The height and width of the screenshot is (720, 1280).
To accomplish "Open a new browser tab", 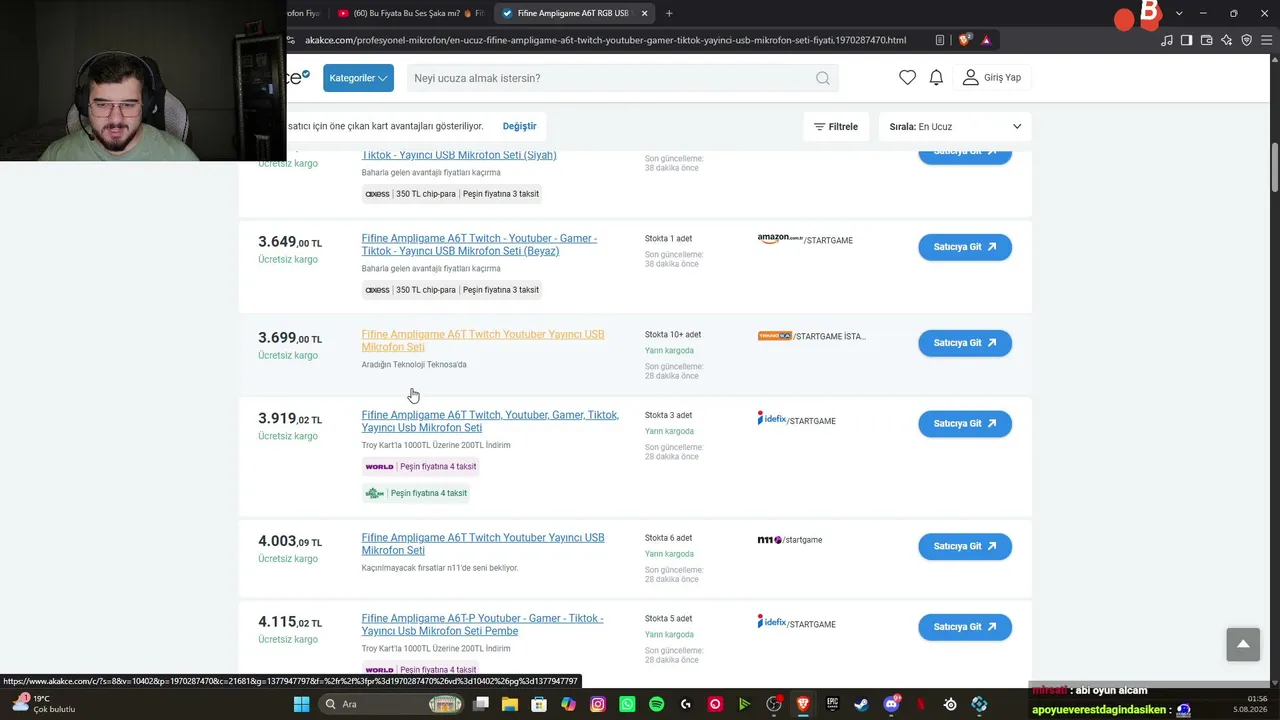I will [x=669, y=13].
